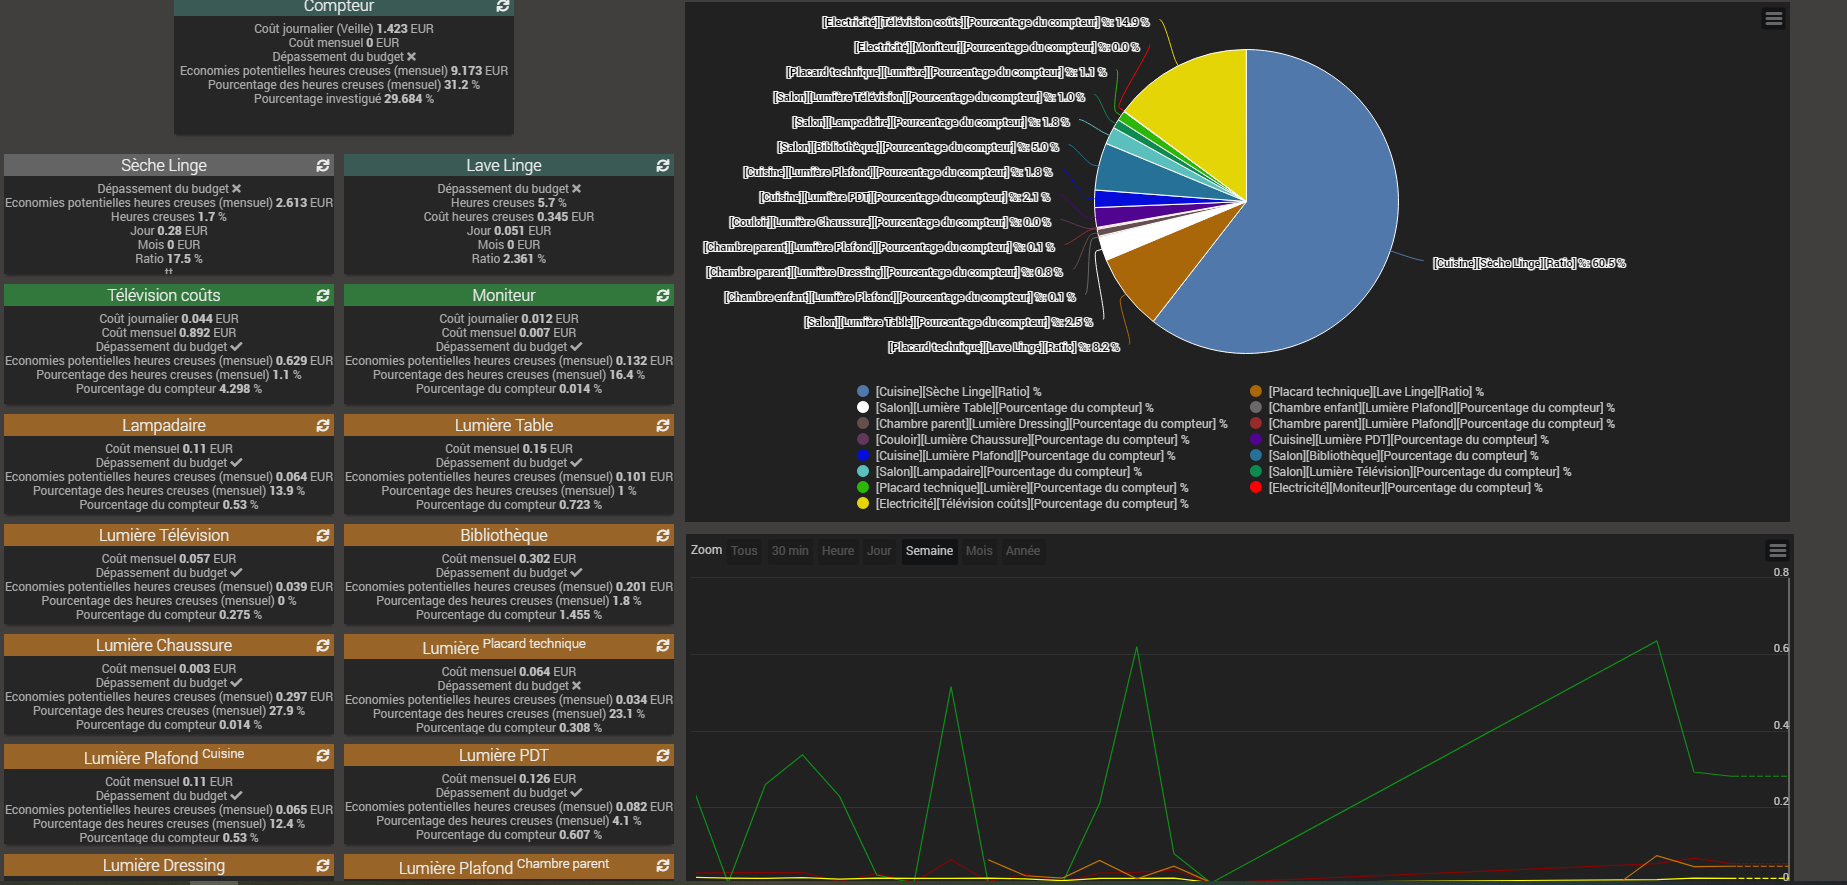Image resolution: width=1847 pixels, height=885 pixels.
Task: Click refresh icon on Lave Linge
Action: (663, 165)
